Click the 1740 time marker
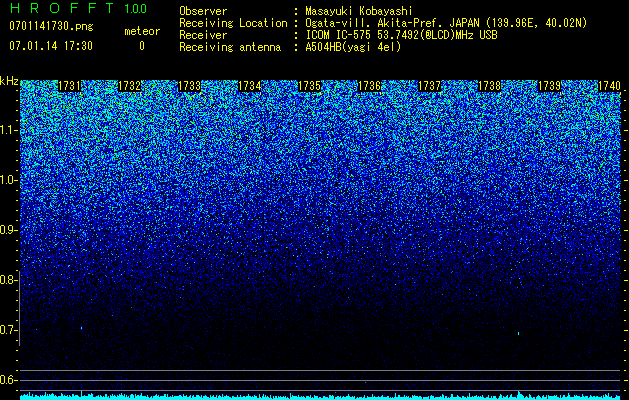Screen dimensions: 629x400 click(x=609, y=86)
